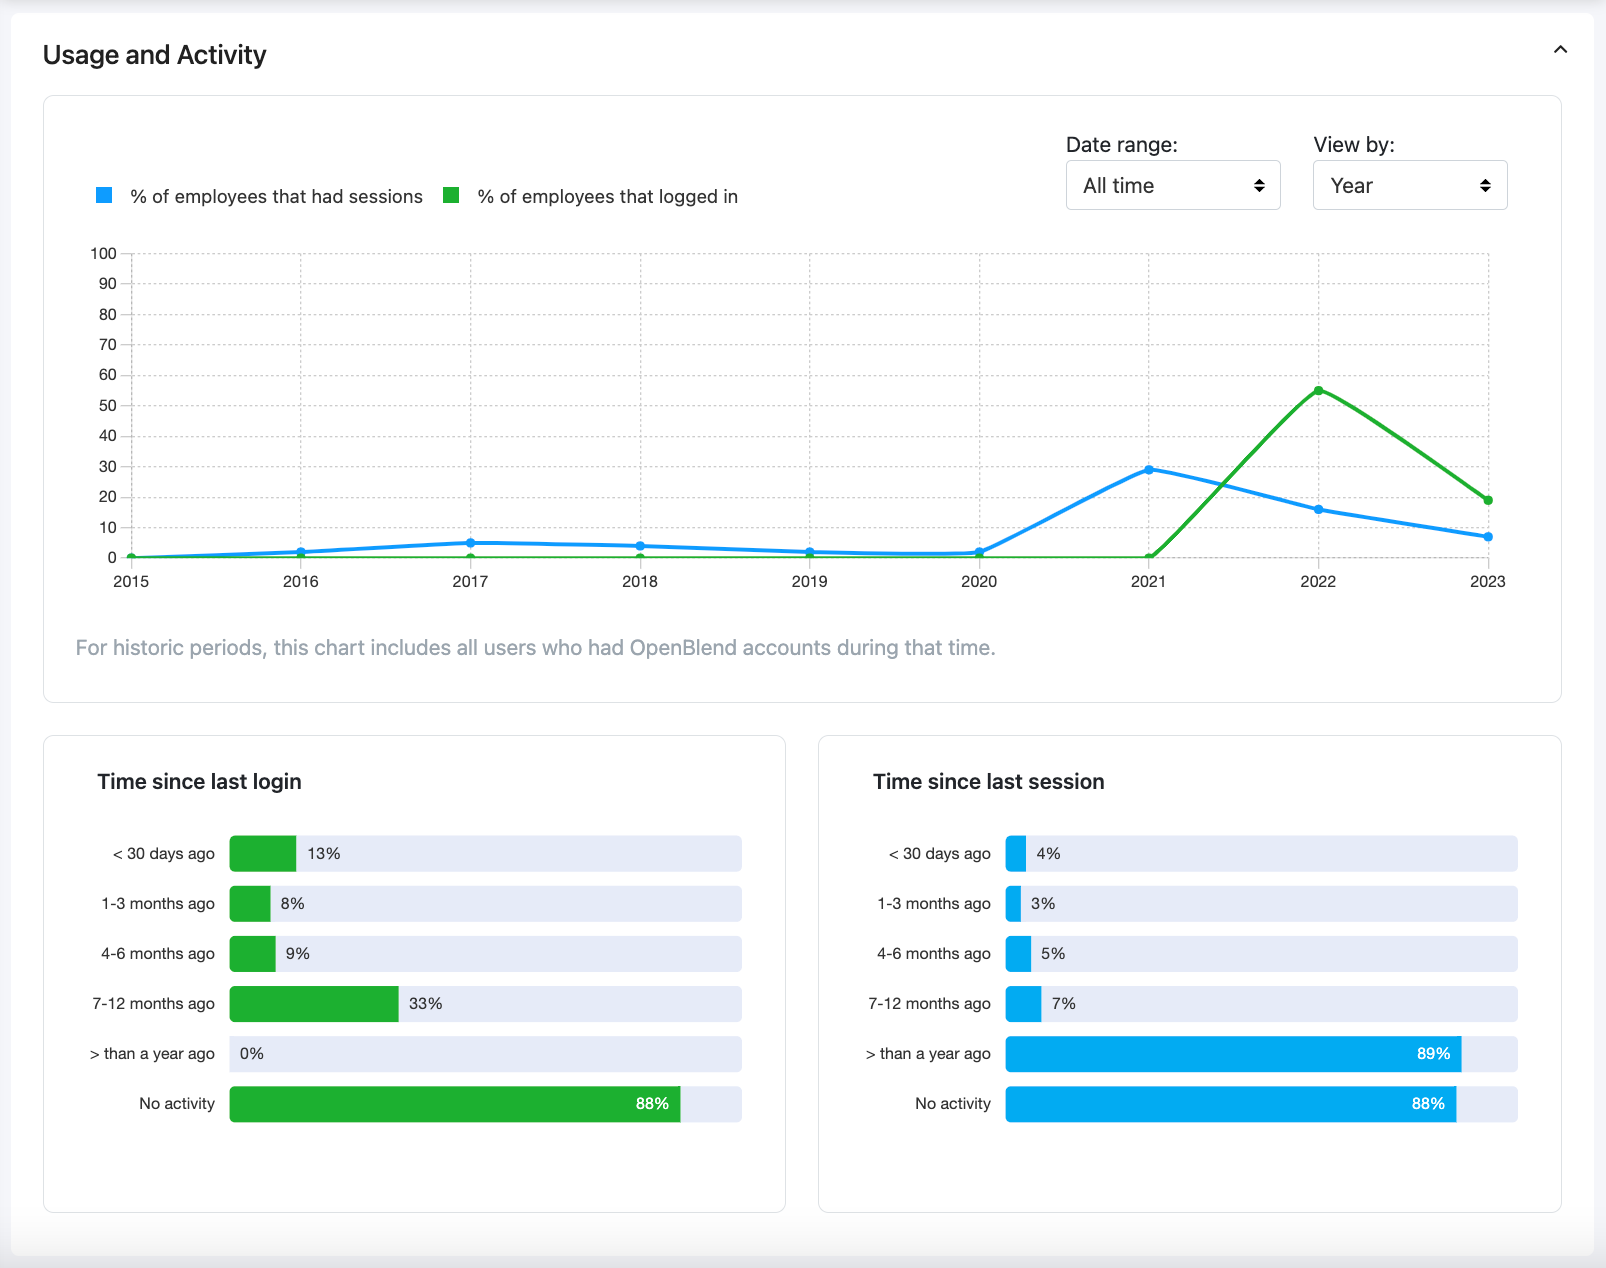The width and height of the screenshot is (1606, 1268).
Task: Click the 0% login bar value
Action: pos(252,1054)
